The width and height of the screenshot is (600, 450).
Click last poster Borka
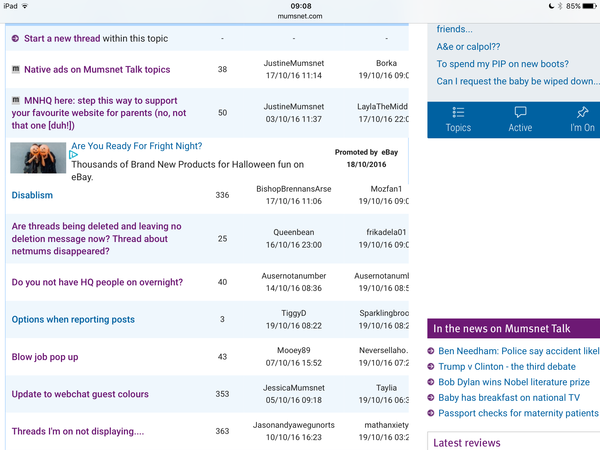(386, 63)
